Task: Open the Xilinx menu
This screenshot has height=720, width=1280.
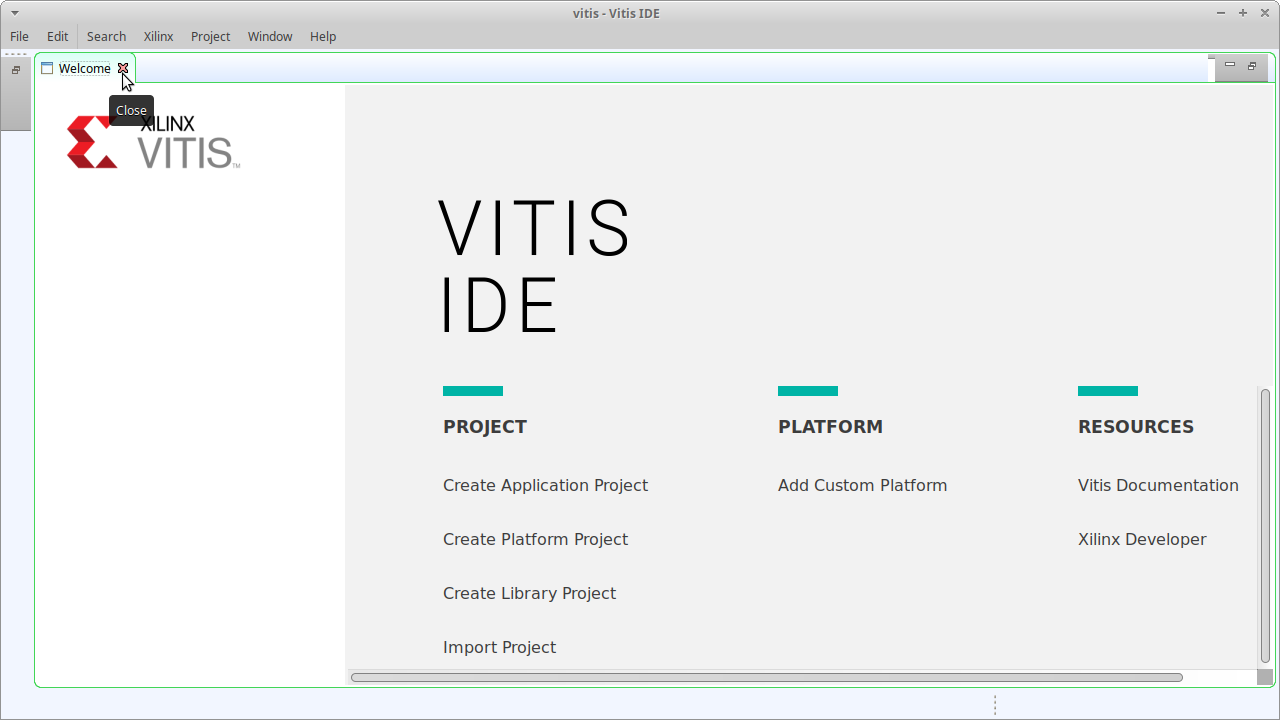Action: (x=158, y=36)
